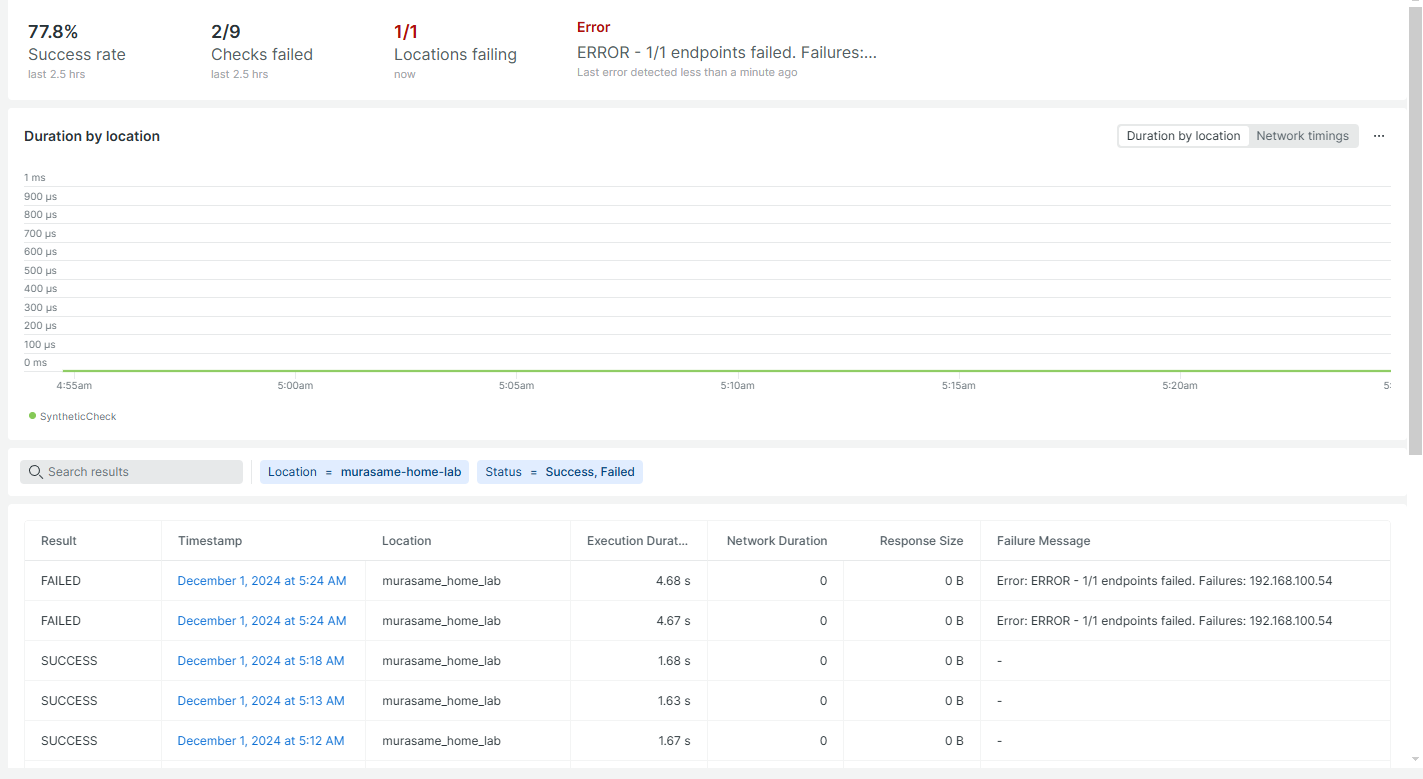Screen dimensions: 1423x779
Task: Open the chart's three-dot options menu
Action: point(1379,136)
